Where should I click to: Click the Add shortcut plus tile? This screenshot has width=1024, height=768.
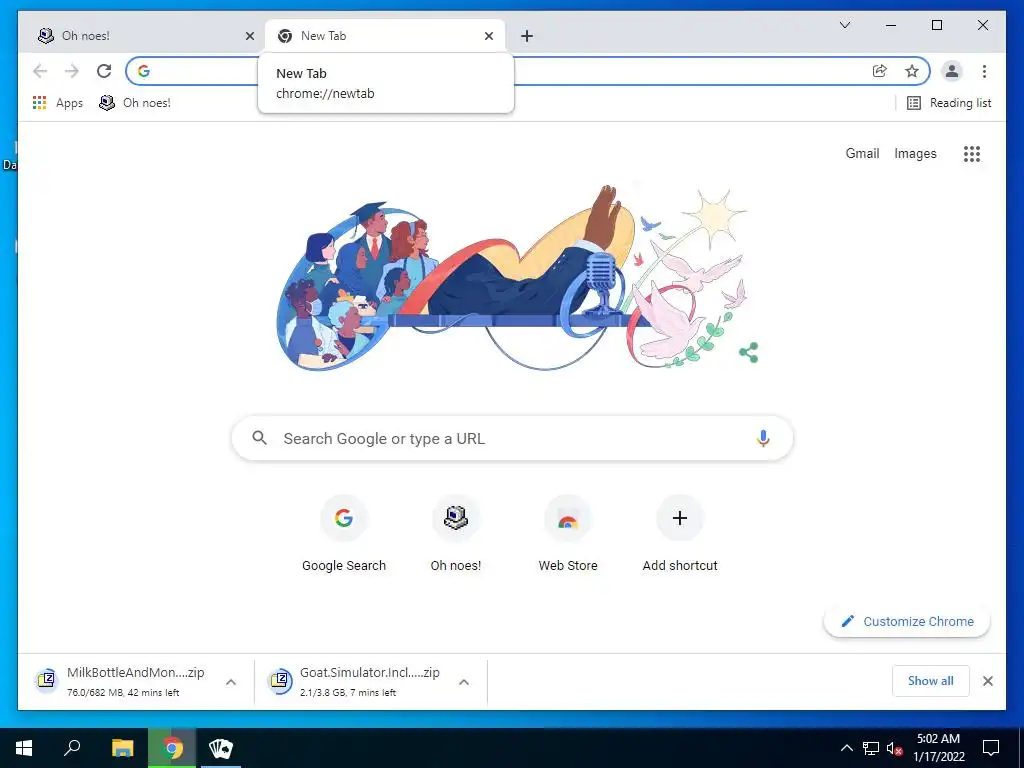(680, 534)
